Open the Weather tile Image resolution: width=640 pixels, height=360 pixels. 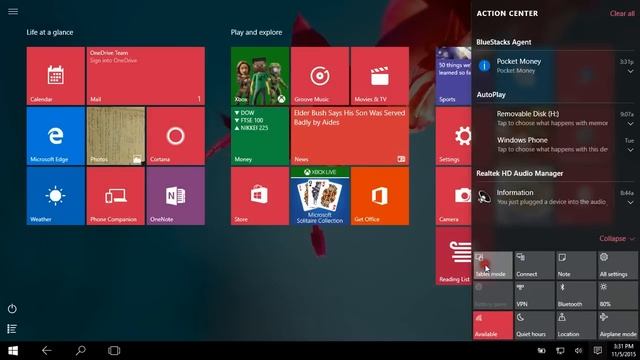pos(56,196)
